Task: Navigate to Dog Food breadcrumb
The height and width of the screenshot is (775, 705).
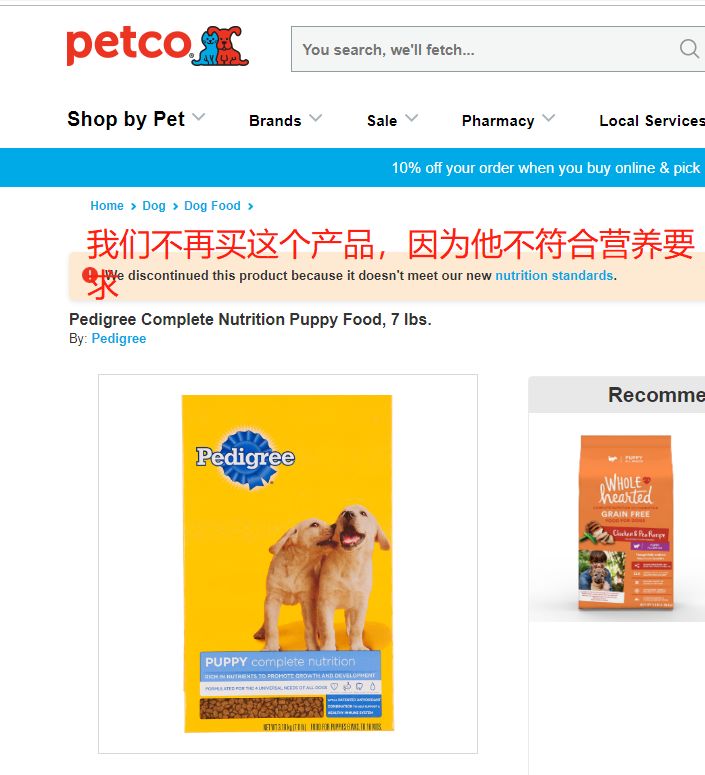Action: click(212, 206)
